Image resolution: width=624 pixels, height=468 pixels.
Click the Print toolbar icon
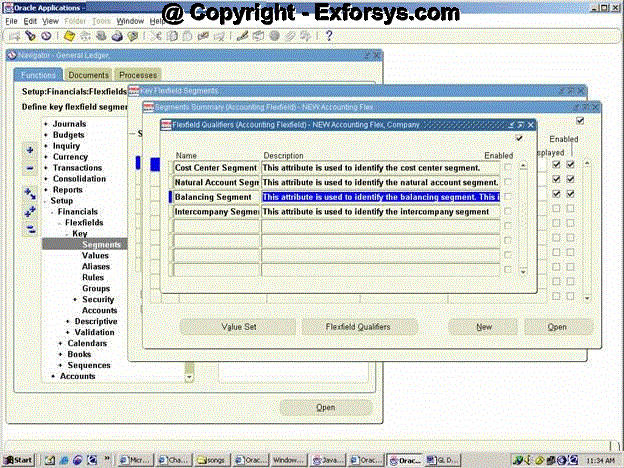tap(117, 36)
